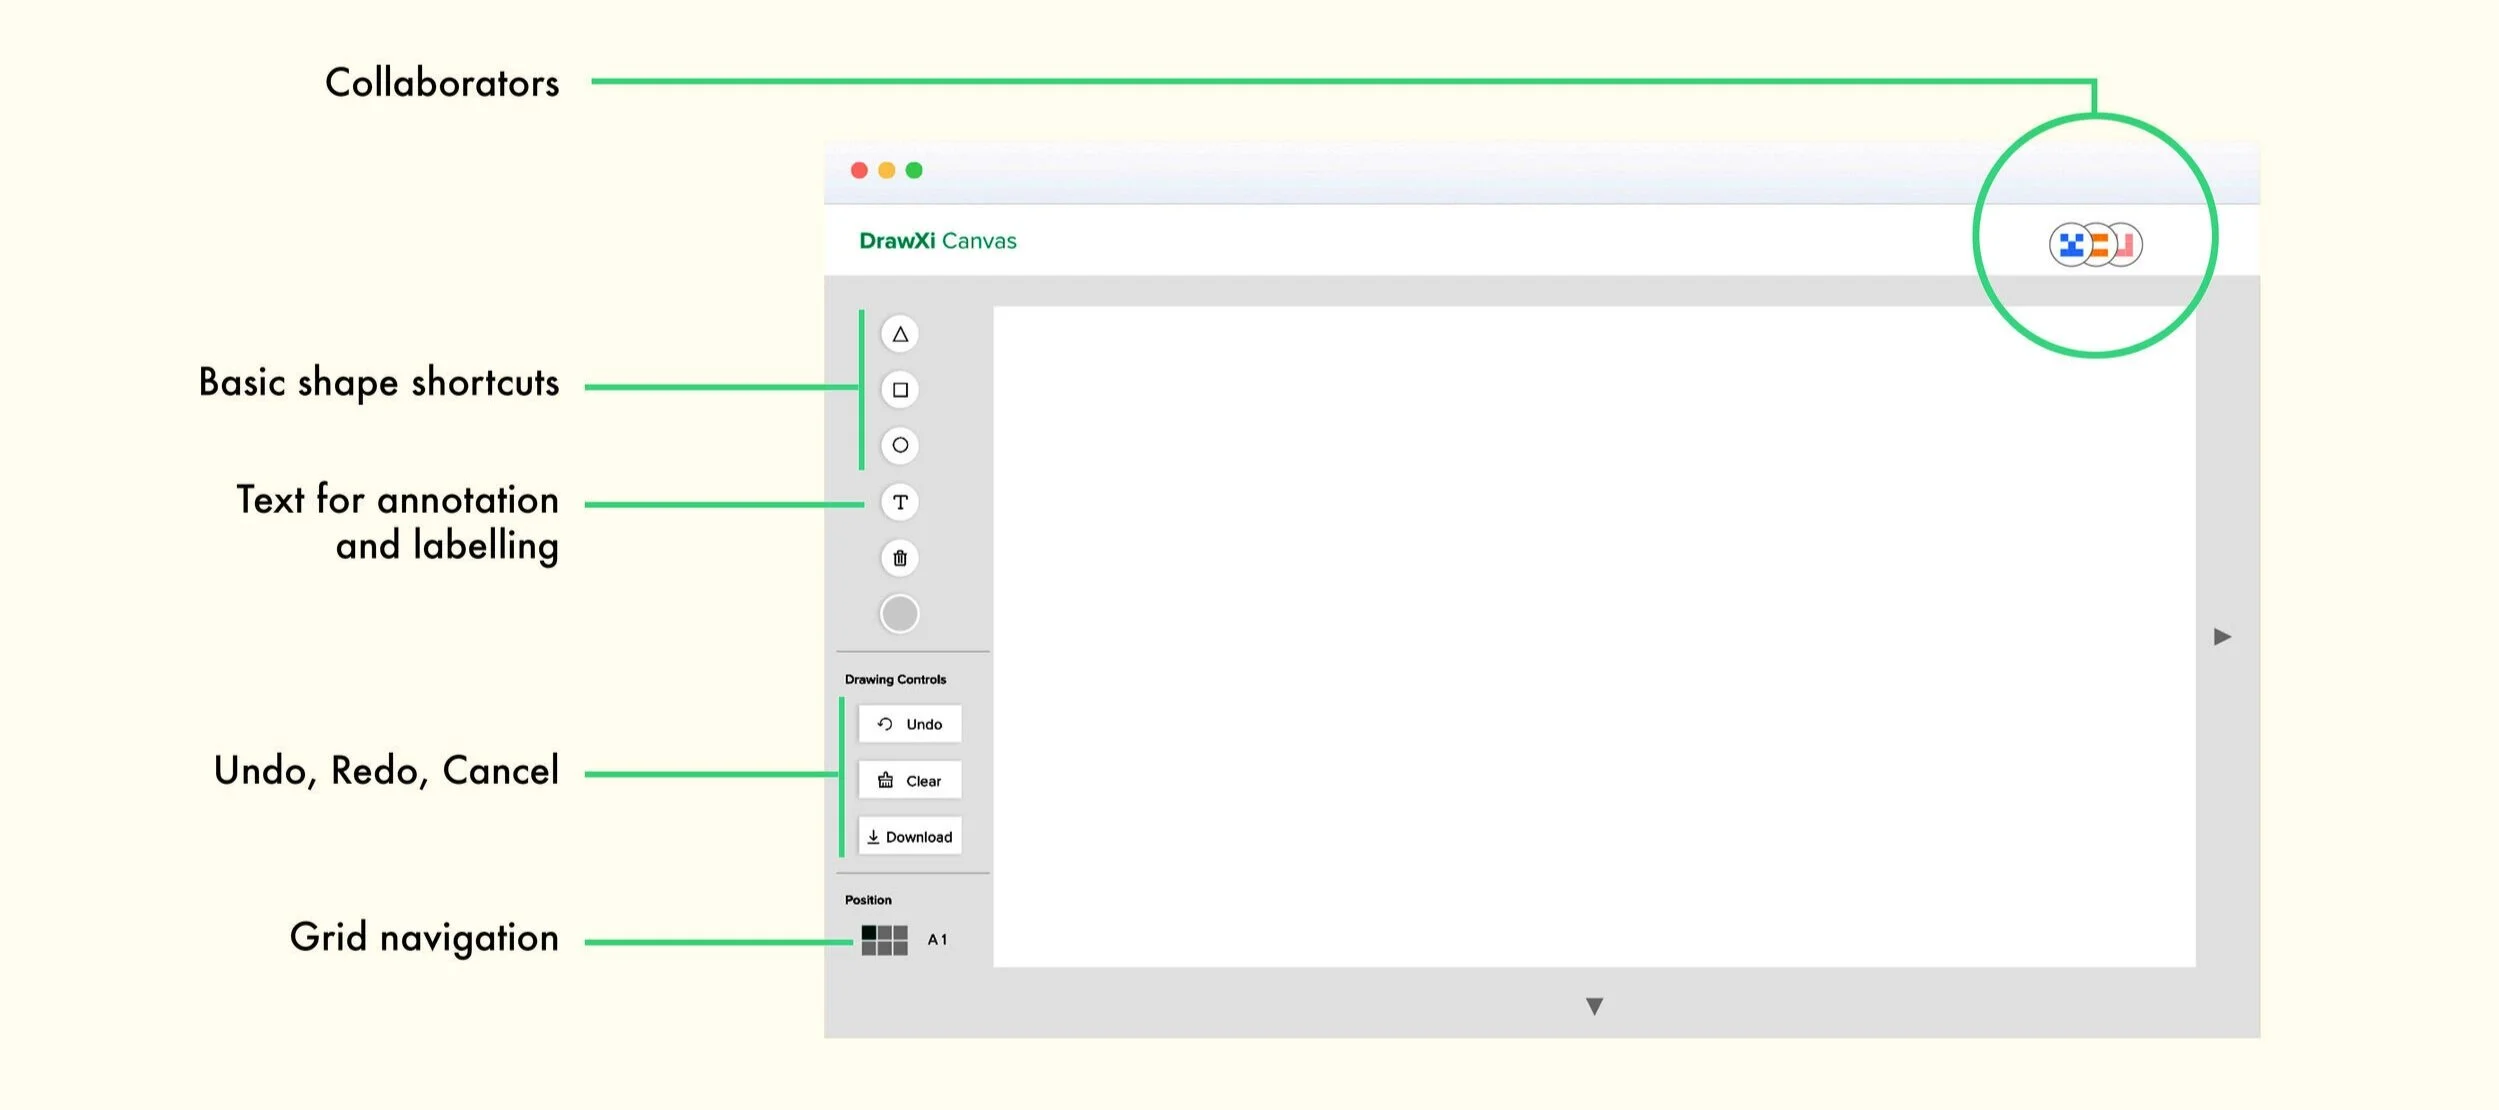Select the triangle shape tool
Screen dimensions: 2499x1110
click(900, 334)
